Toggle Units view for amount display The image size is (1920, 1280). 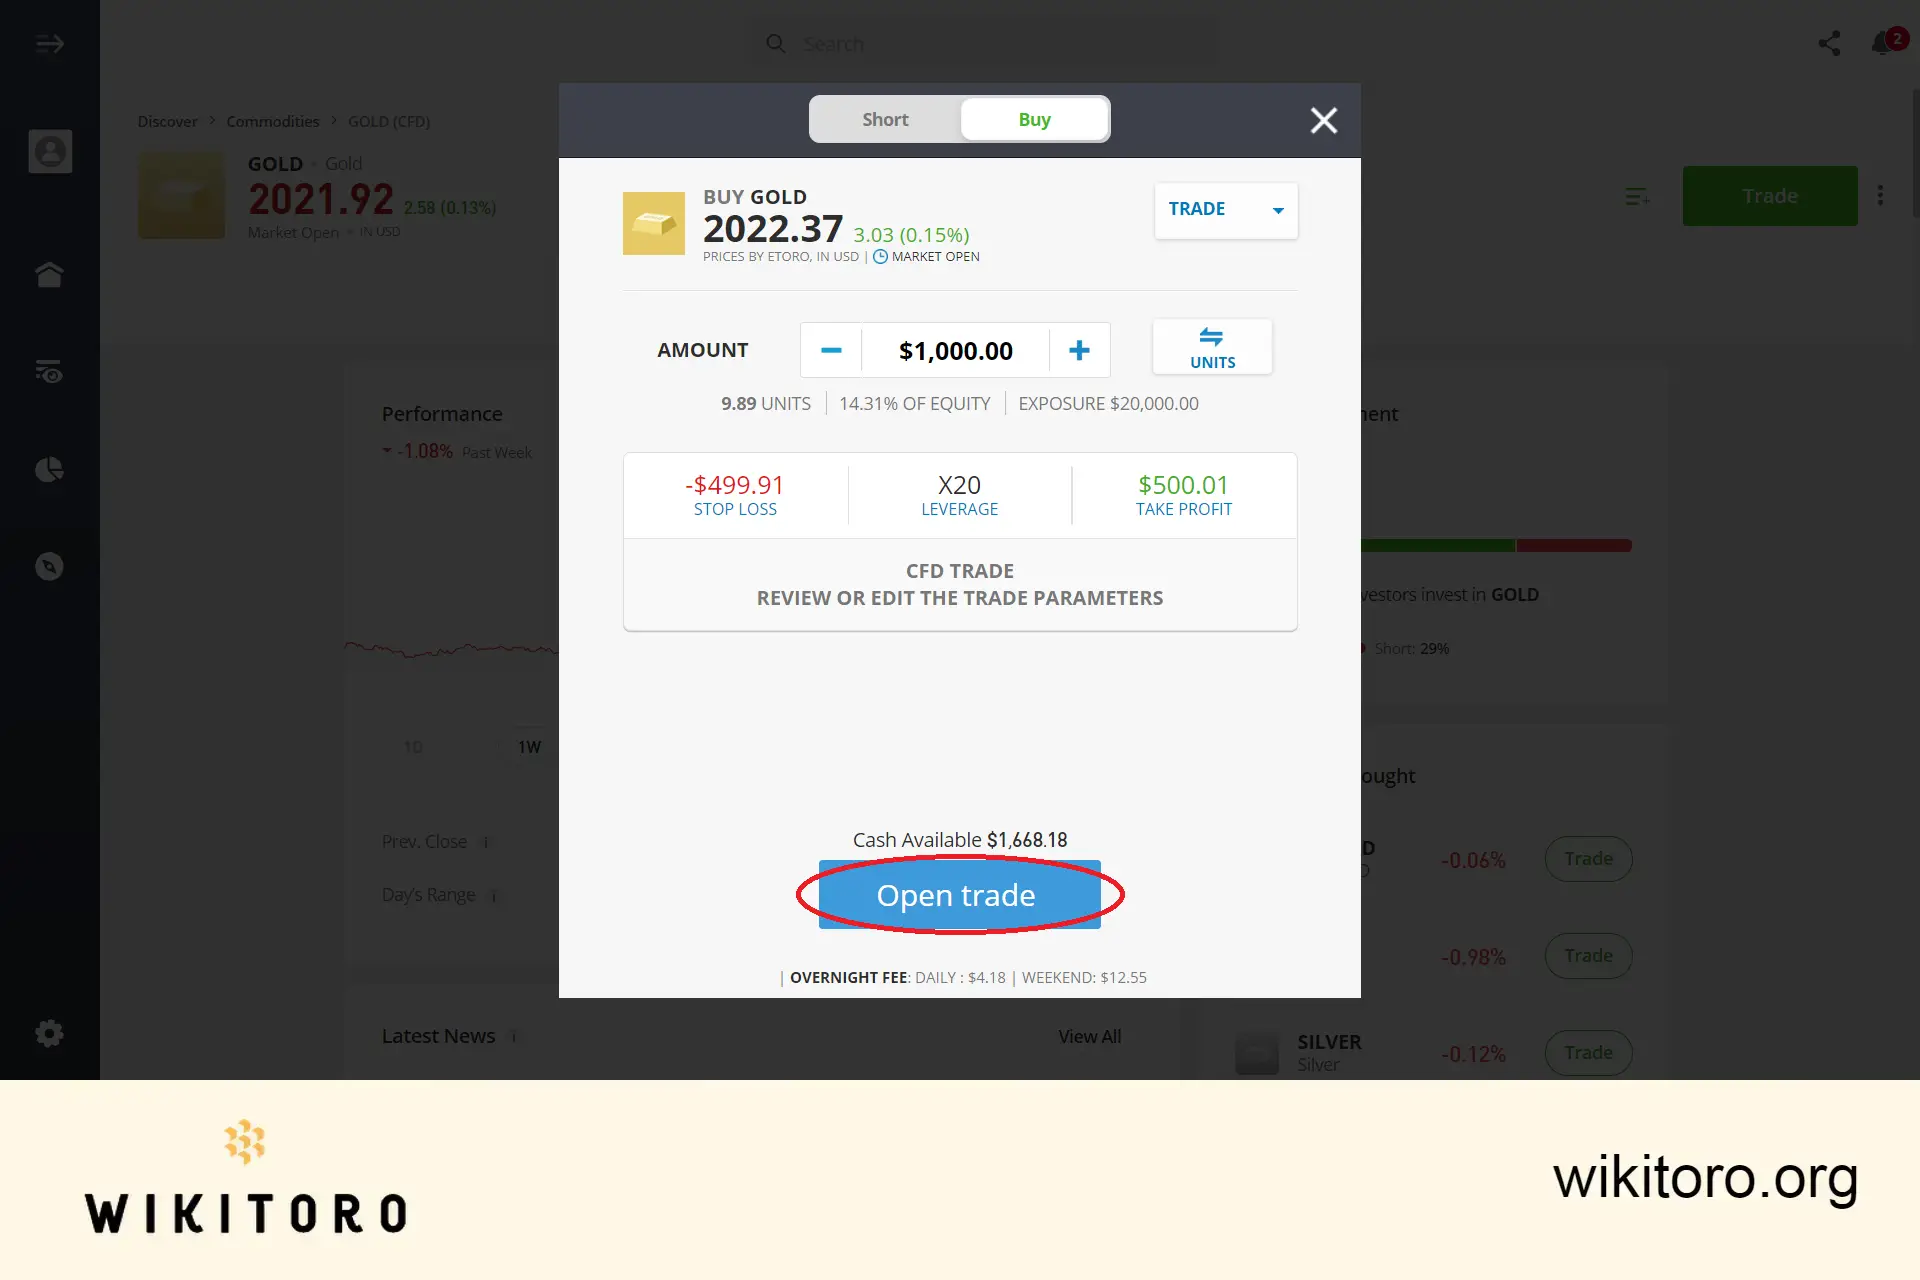pos(1213,347)
